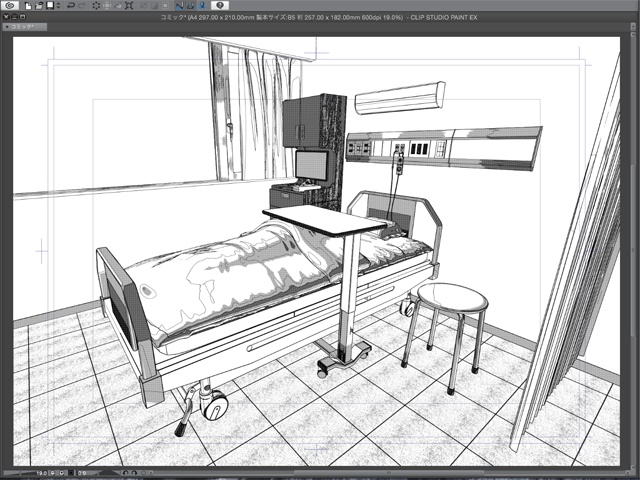Toggle Snap to Special Ruler
The image size is (640, 480).
[191, 6]
